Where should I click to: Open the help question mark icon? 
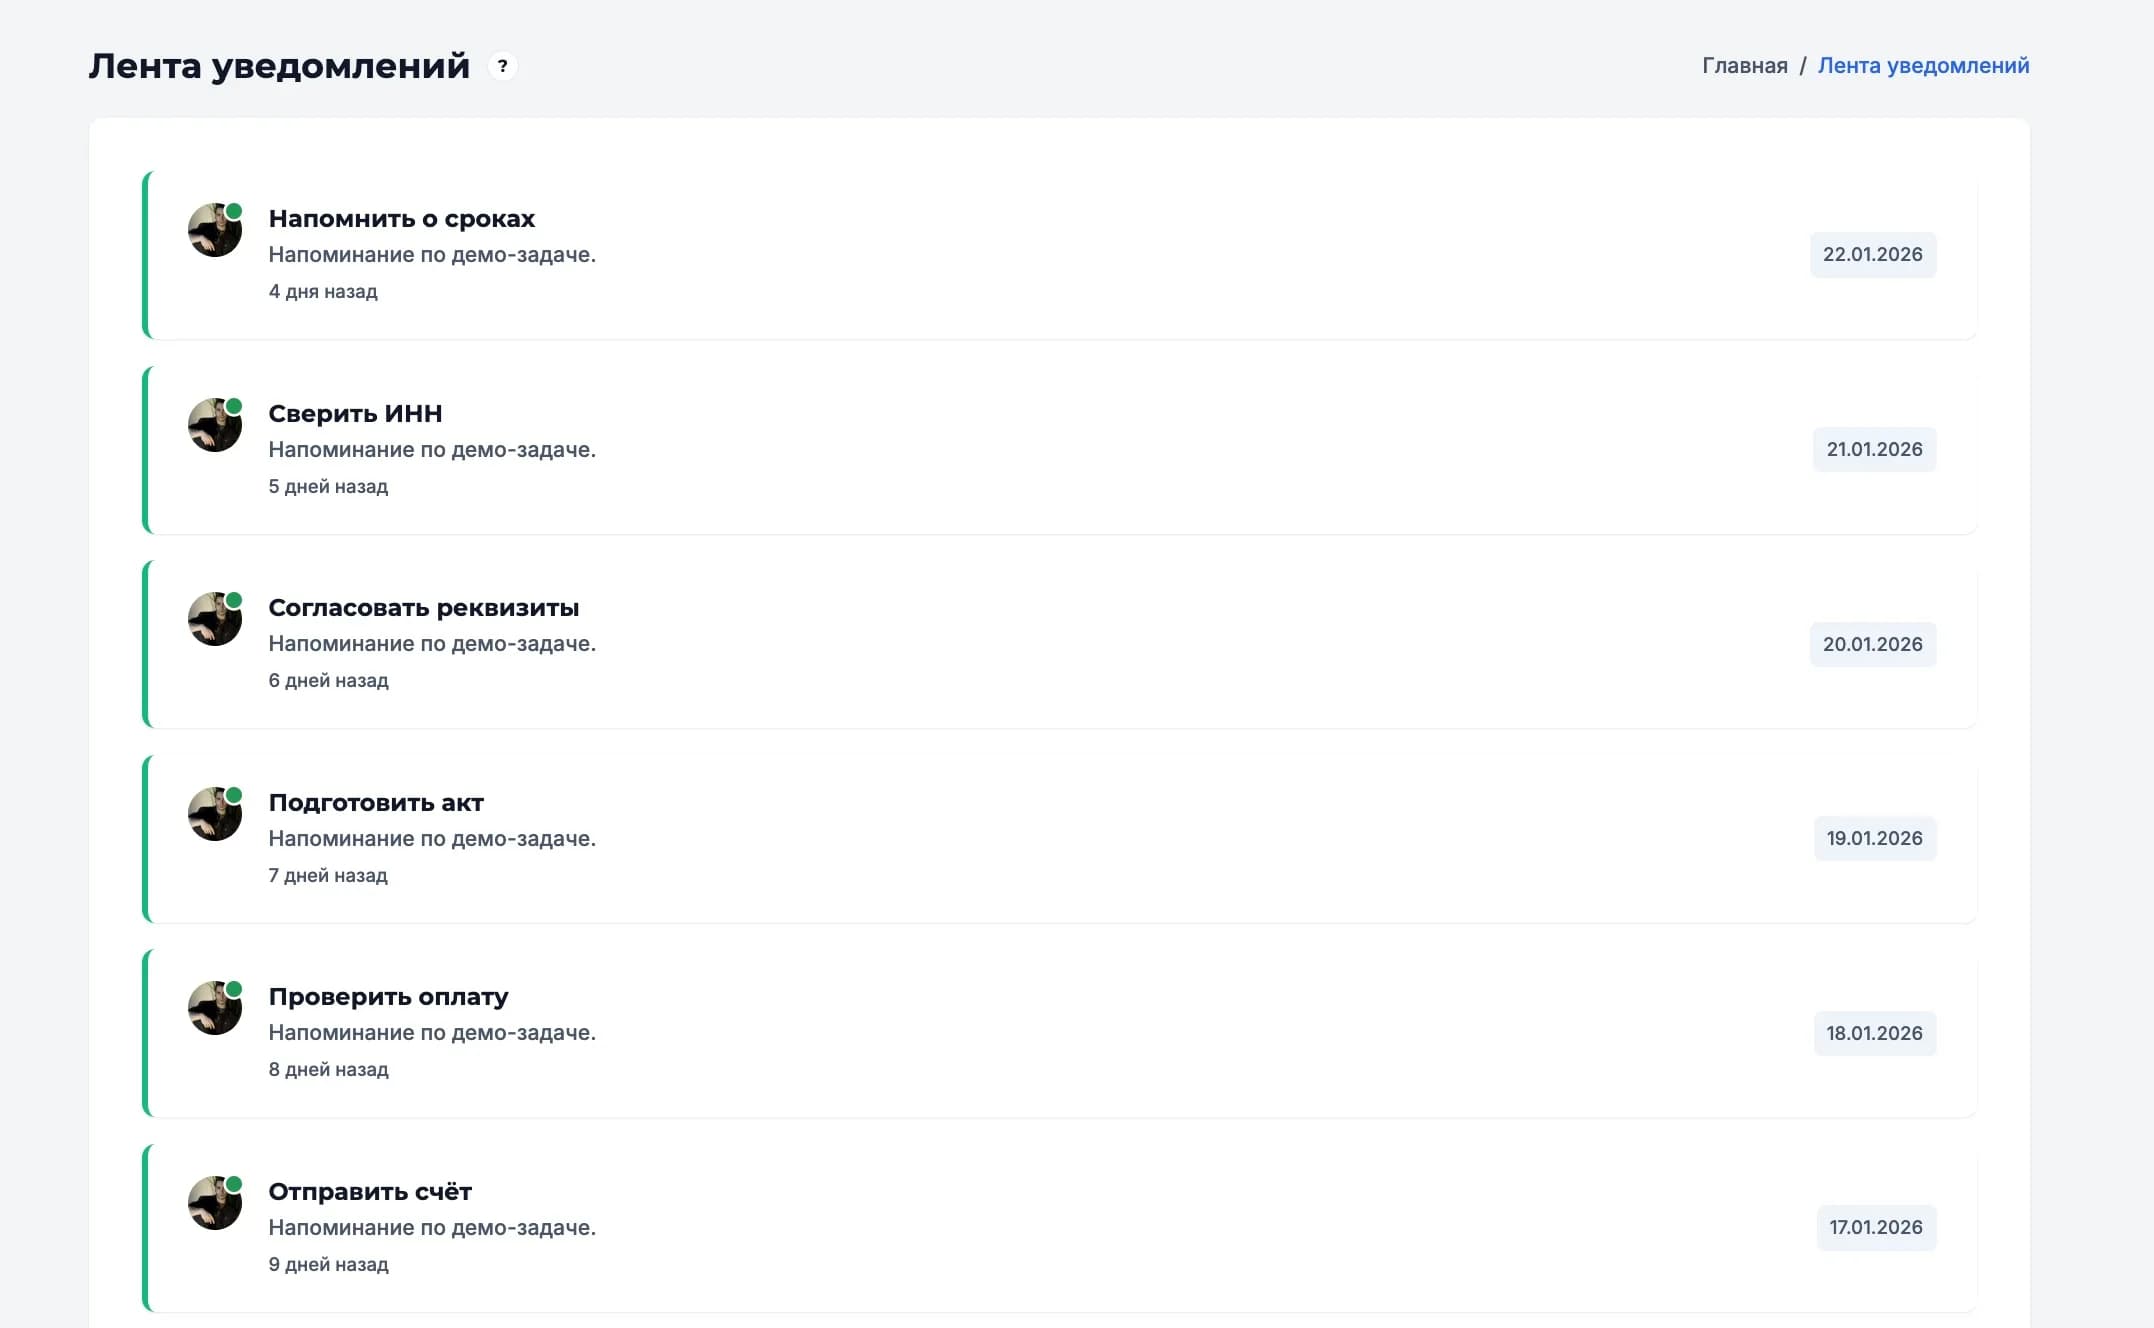pos(502,66)
